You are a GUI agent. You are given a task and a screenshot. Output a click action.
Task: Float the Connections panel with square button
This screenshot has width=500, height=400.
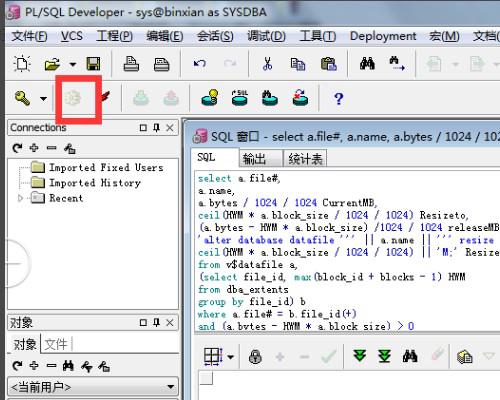[x=143, y=128]
